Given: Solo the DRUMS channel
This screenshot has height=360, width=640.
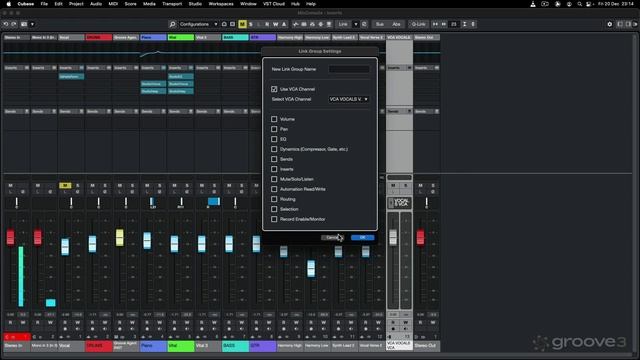Looking at the screenshot, I should click(x=105, y=185).
